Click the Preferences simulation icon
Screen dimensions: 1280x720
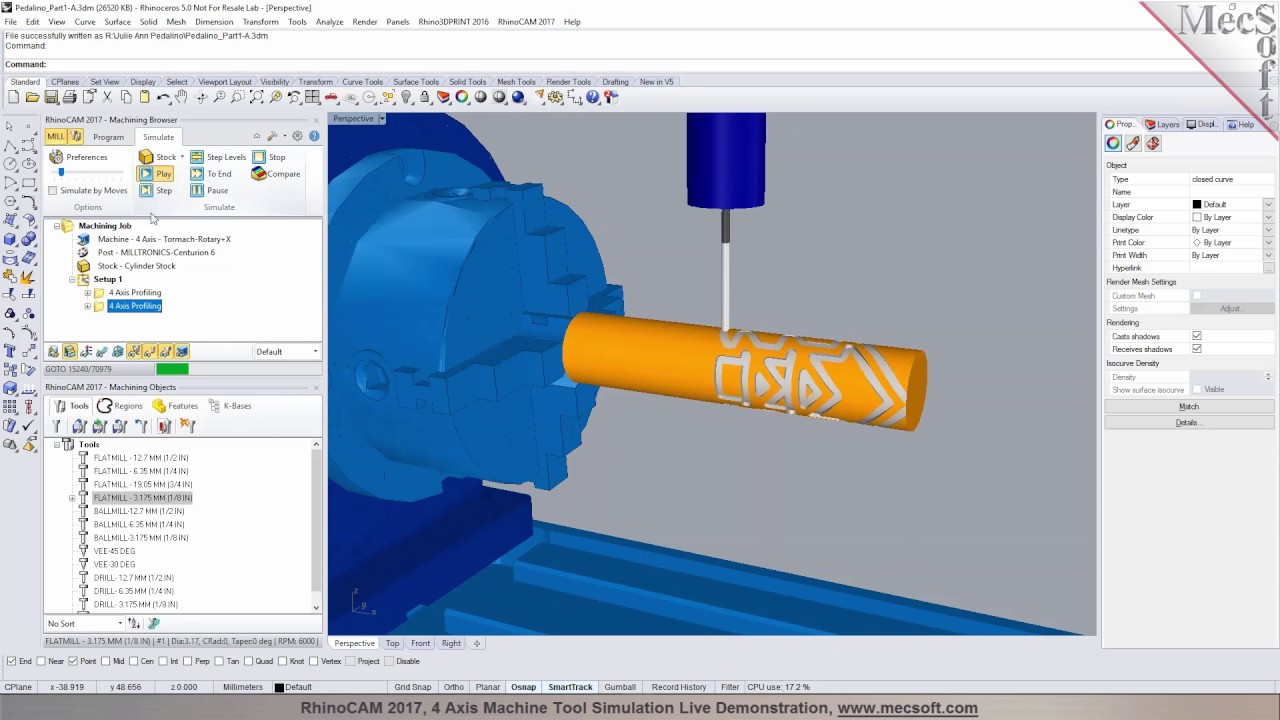56,157
